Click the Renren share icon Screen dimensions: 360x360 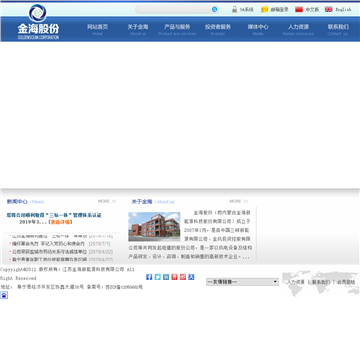point(191,277)
